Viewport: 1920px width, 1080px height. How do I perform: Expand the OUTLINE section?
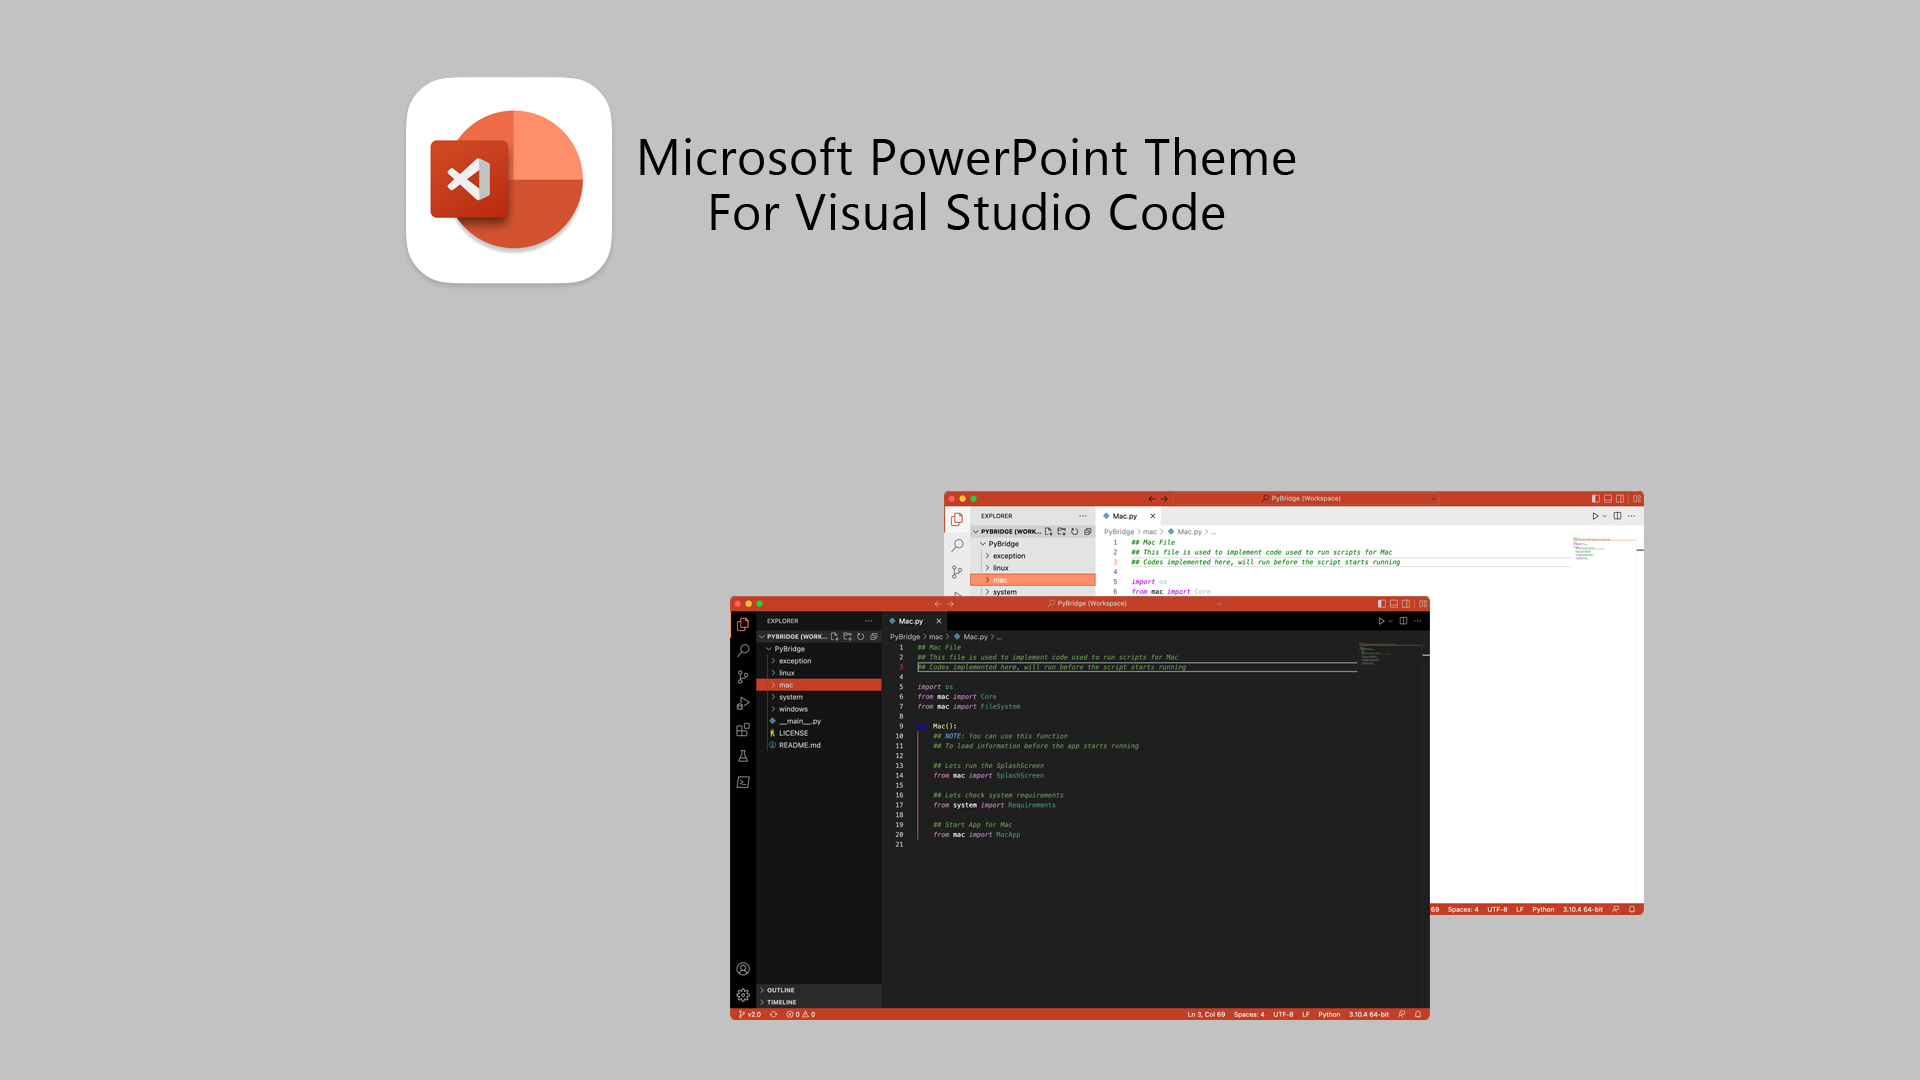(780, 990)
